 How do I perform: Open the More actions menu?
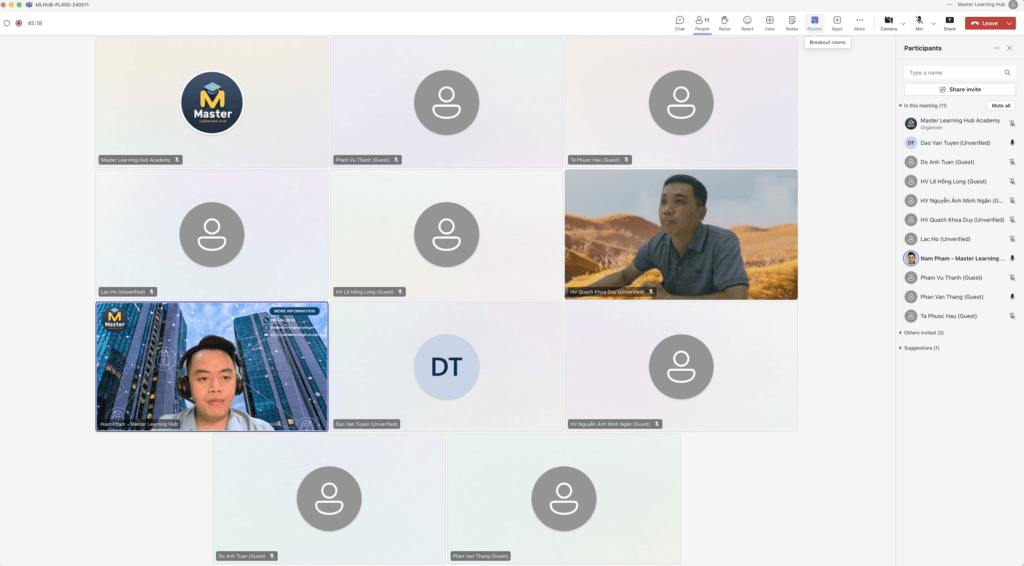859,23
